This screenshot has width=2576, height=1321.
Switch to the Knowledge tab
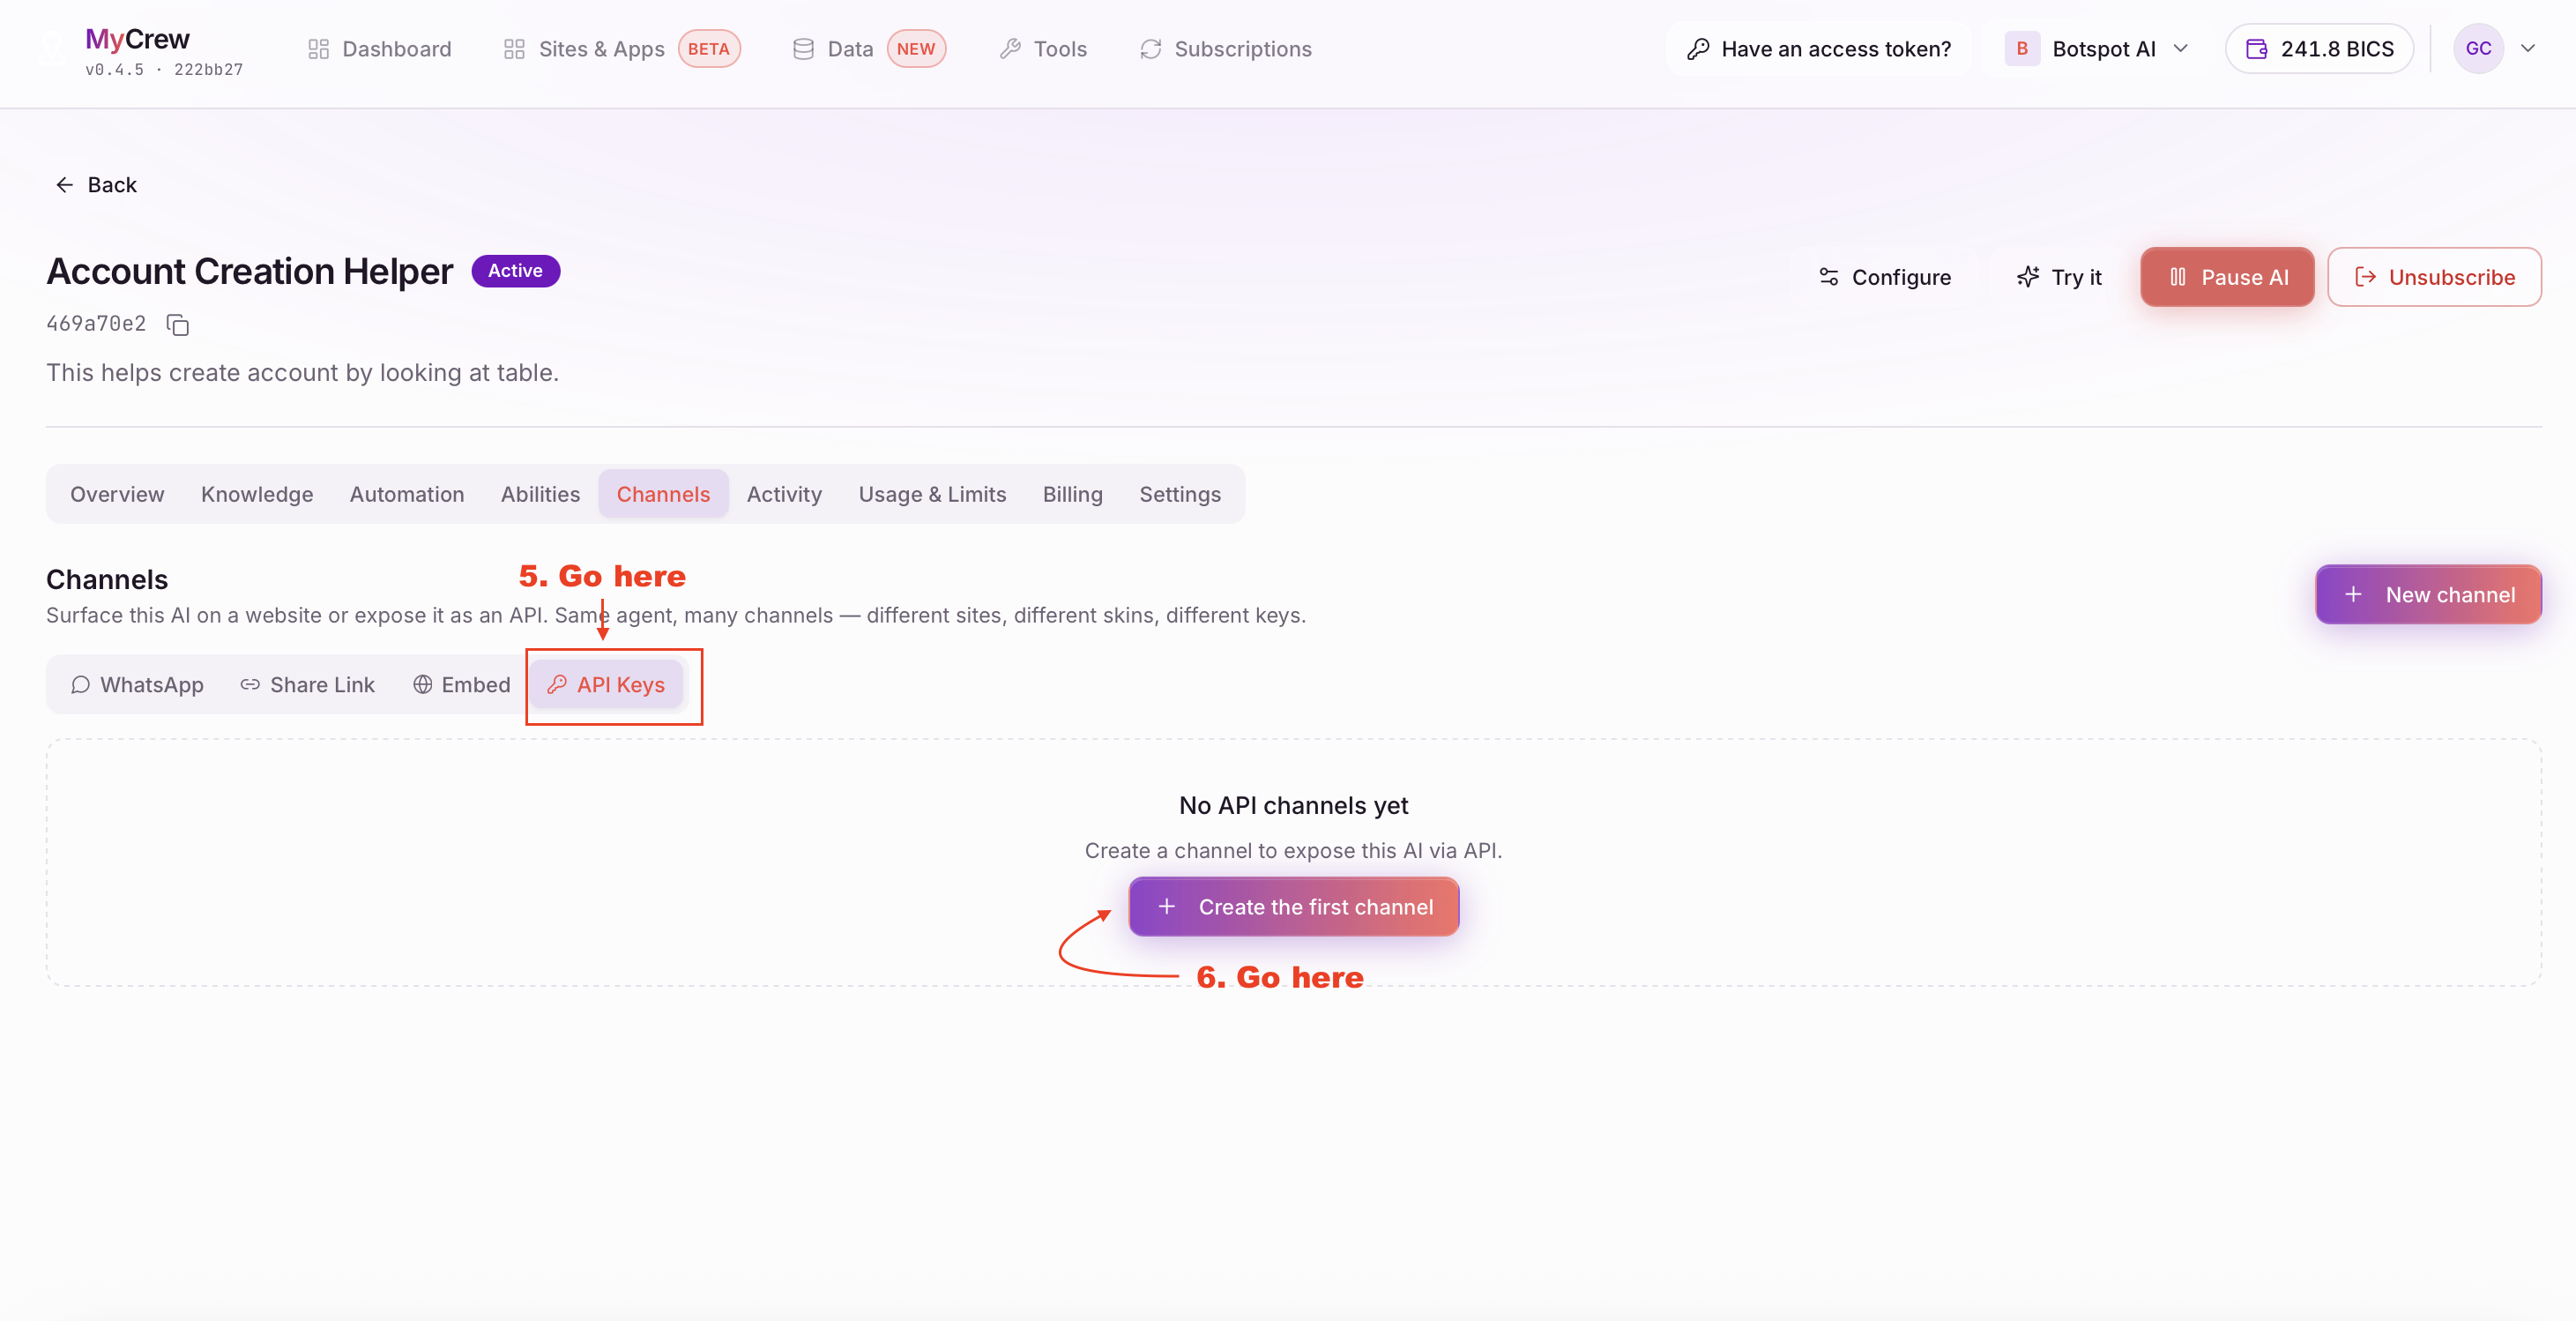pyautogui.click(x=257, y=494)
